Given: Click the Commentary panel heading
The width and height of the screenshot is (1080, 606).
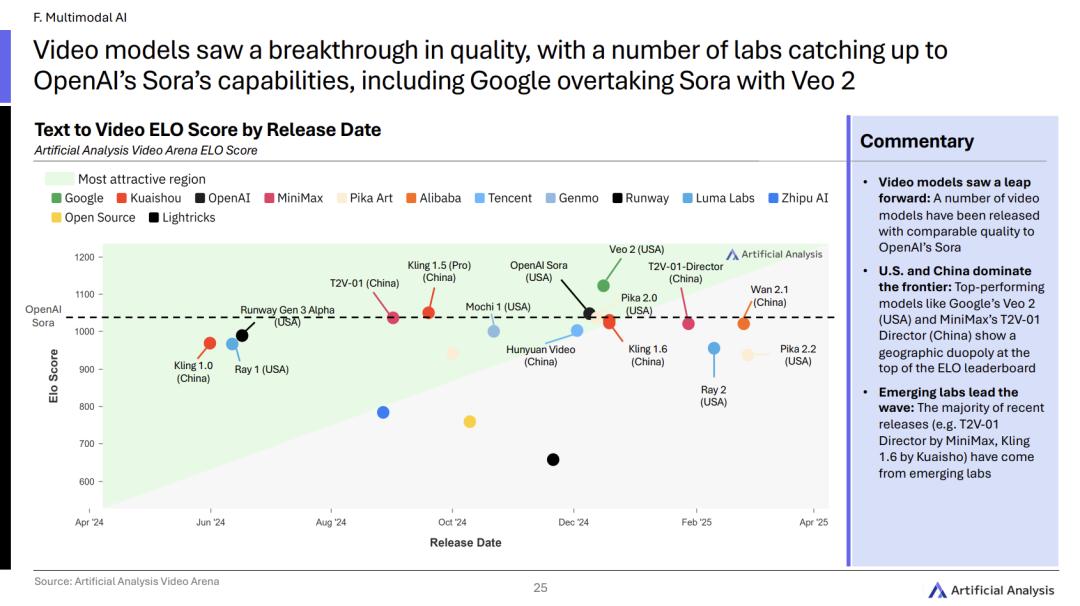Looking at the screenshot, I should click(x=917, y=141).
